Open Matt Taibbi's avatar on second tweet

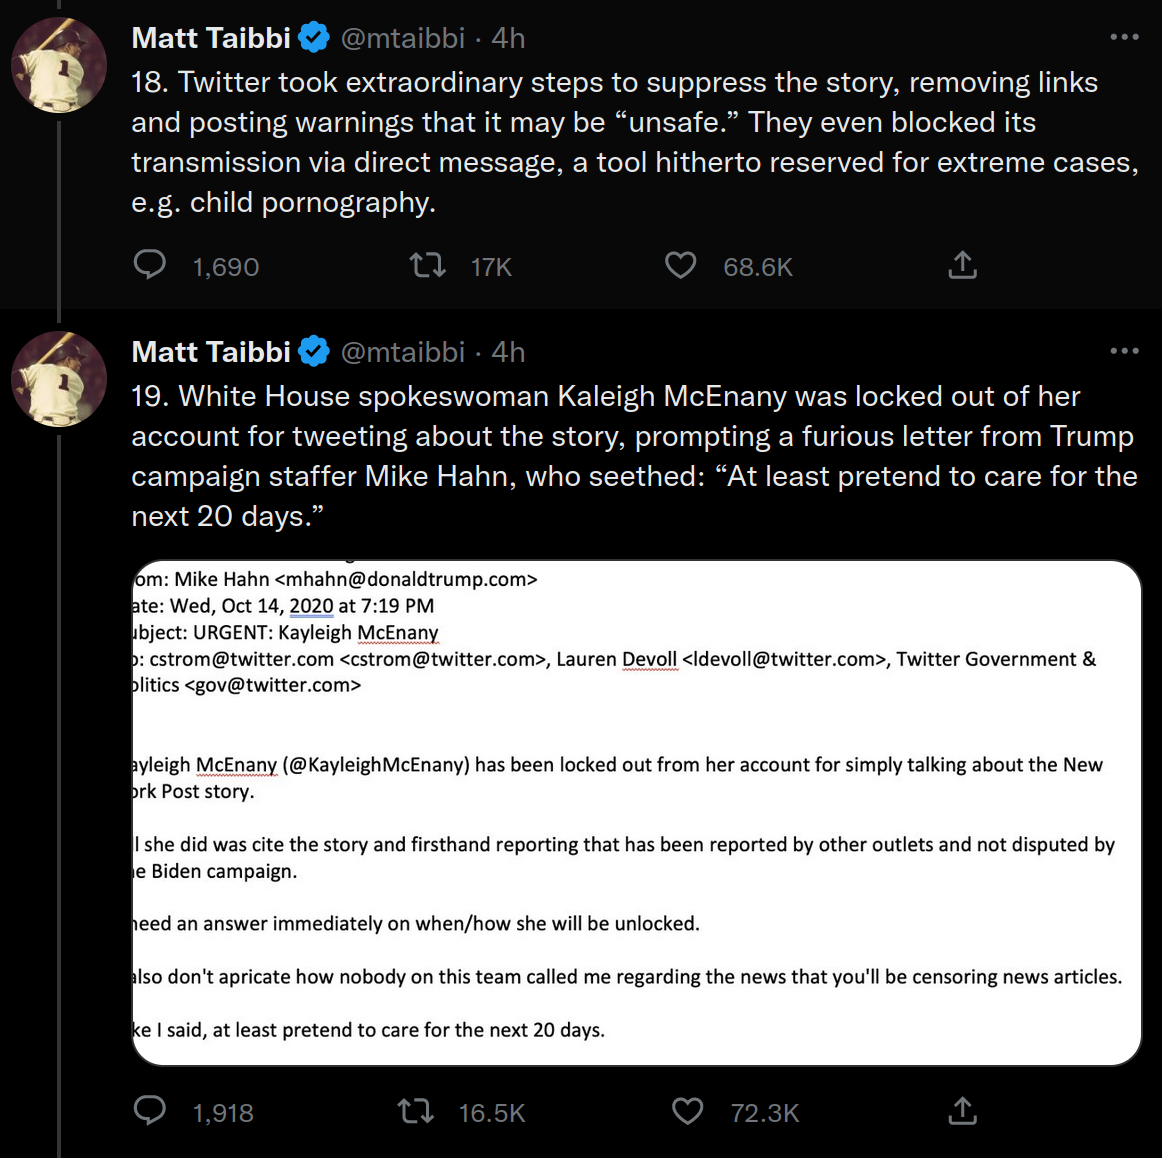[x=59, y=379]
